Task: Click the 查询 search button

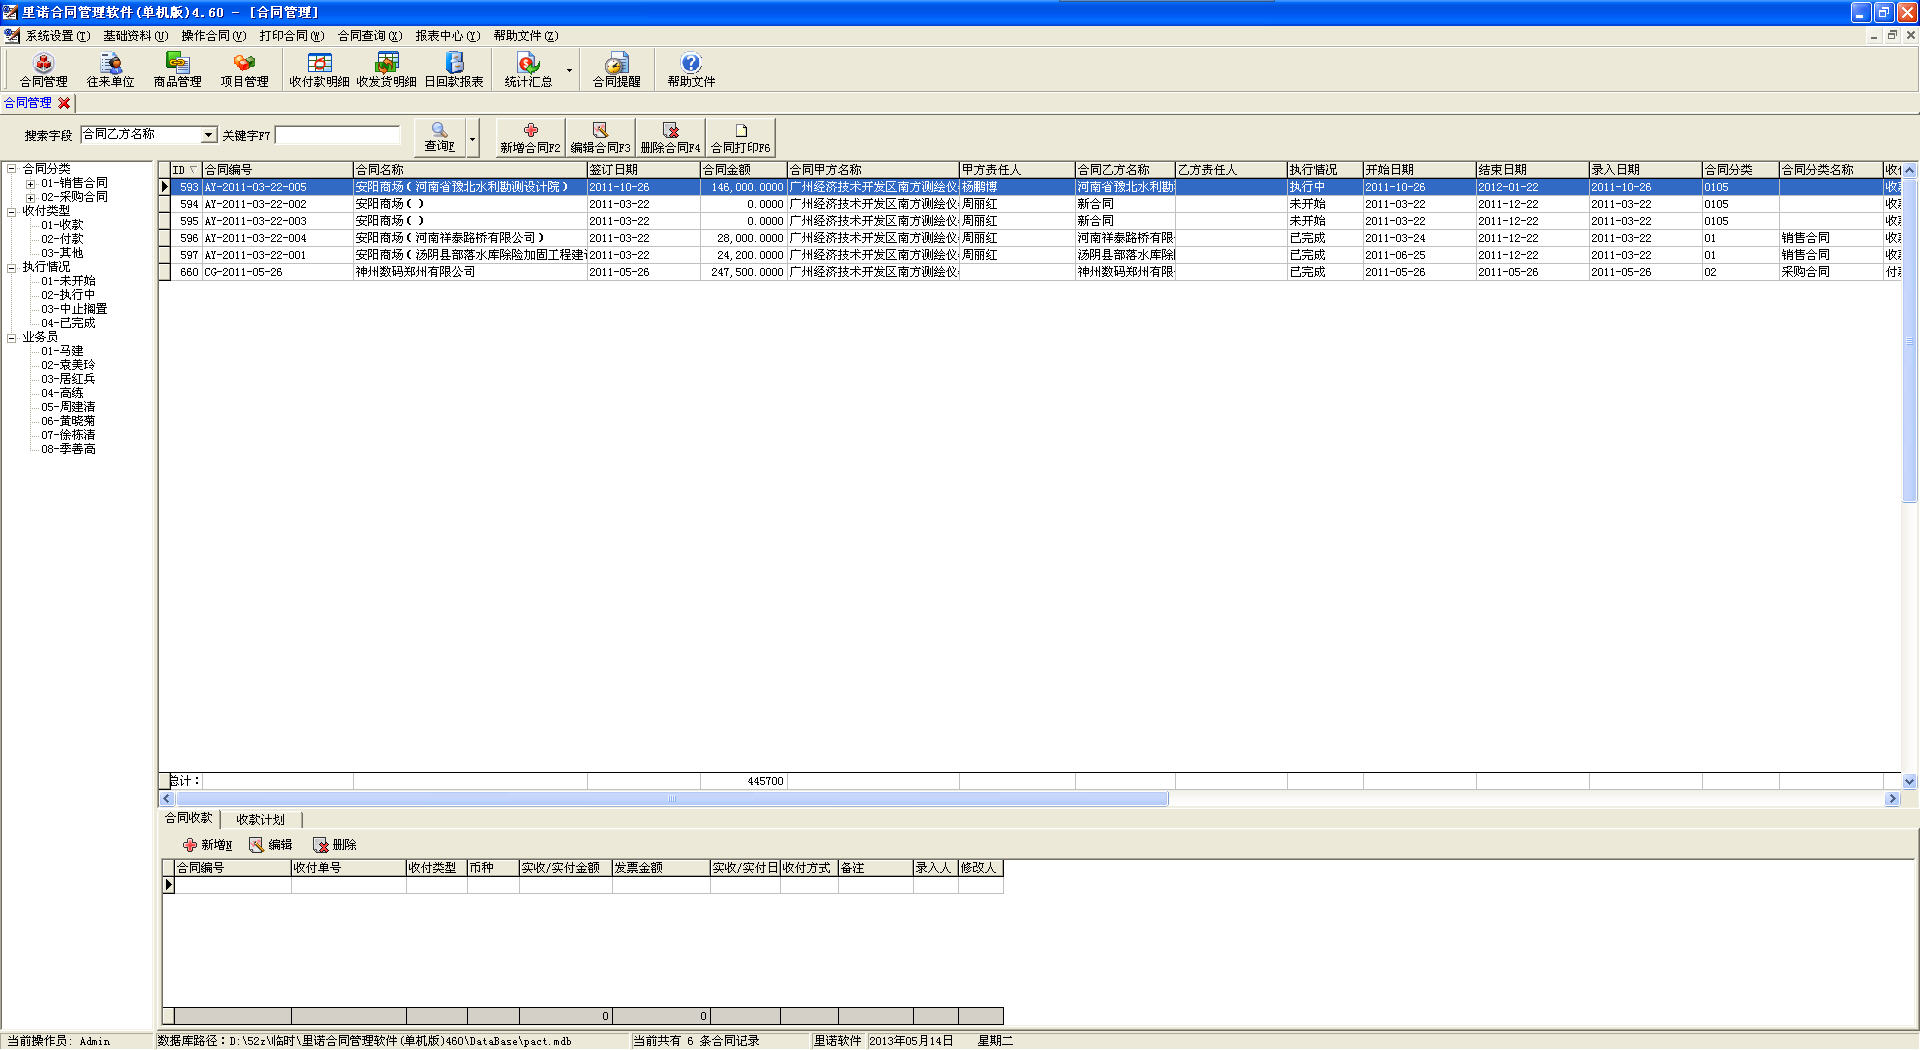Action: pos(440,137)
